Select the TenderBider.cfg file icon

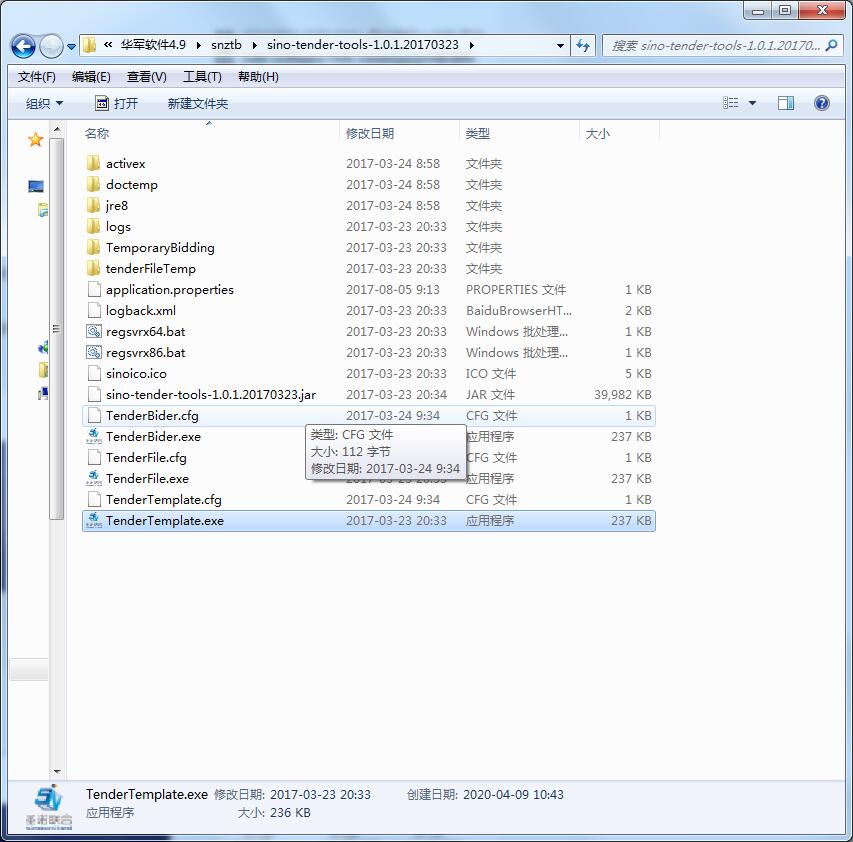coord(94,416)
